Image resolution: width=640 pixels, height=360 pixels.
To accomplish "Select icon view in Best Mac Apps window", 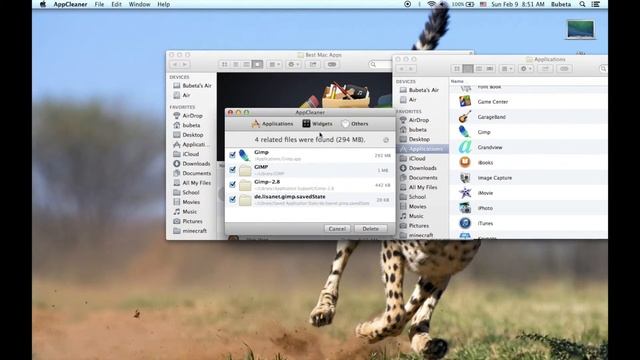I will coord(224,64).
